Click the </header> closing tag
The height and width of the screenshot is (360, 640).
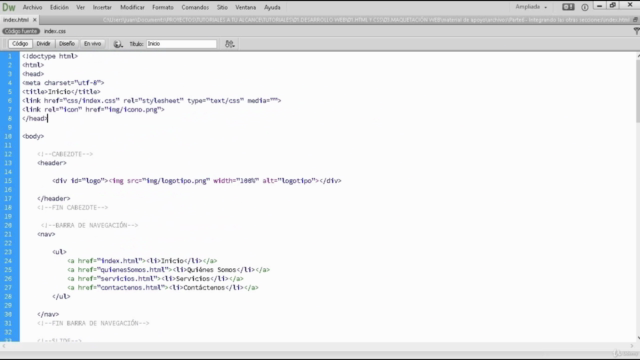tap(53, 198)
